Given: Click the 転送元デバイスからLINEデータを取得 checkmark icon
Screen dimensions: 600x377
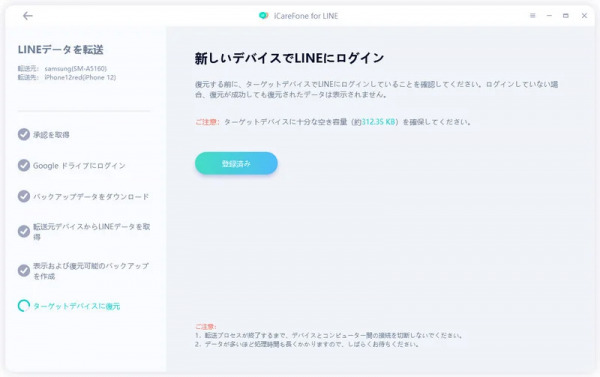Looking at the screenshot, I should click(24, 232).
